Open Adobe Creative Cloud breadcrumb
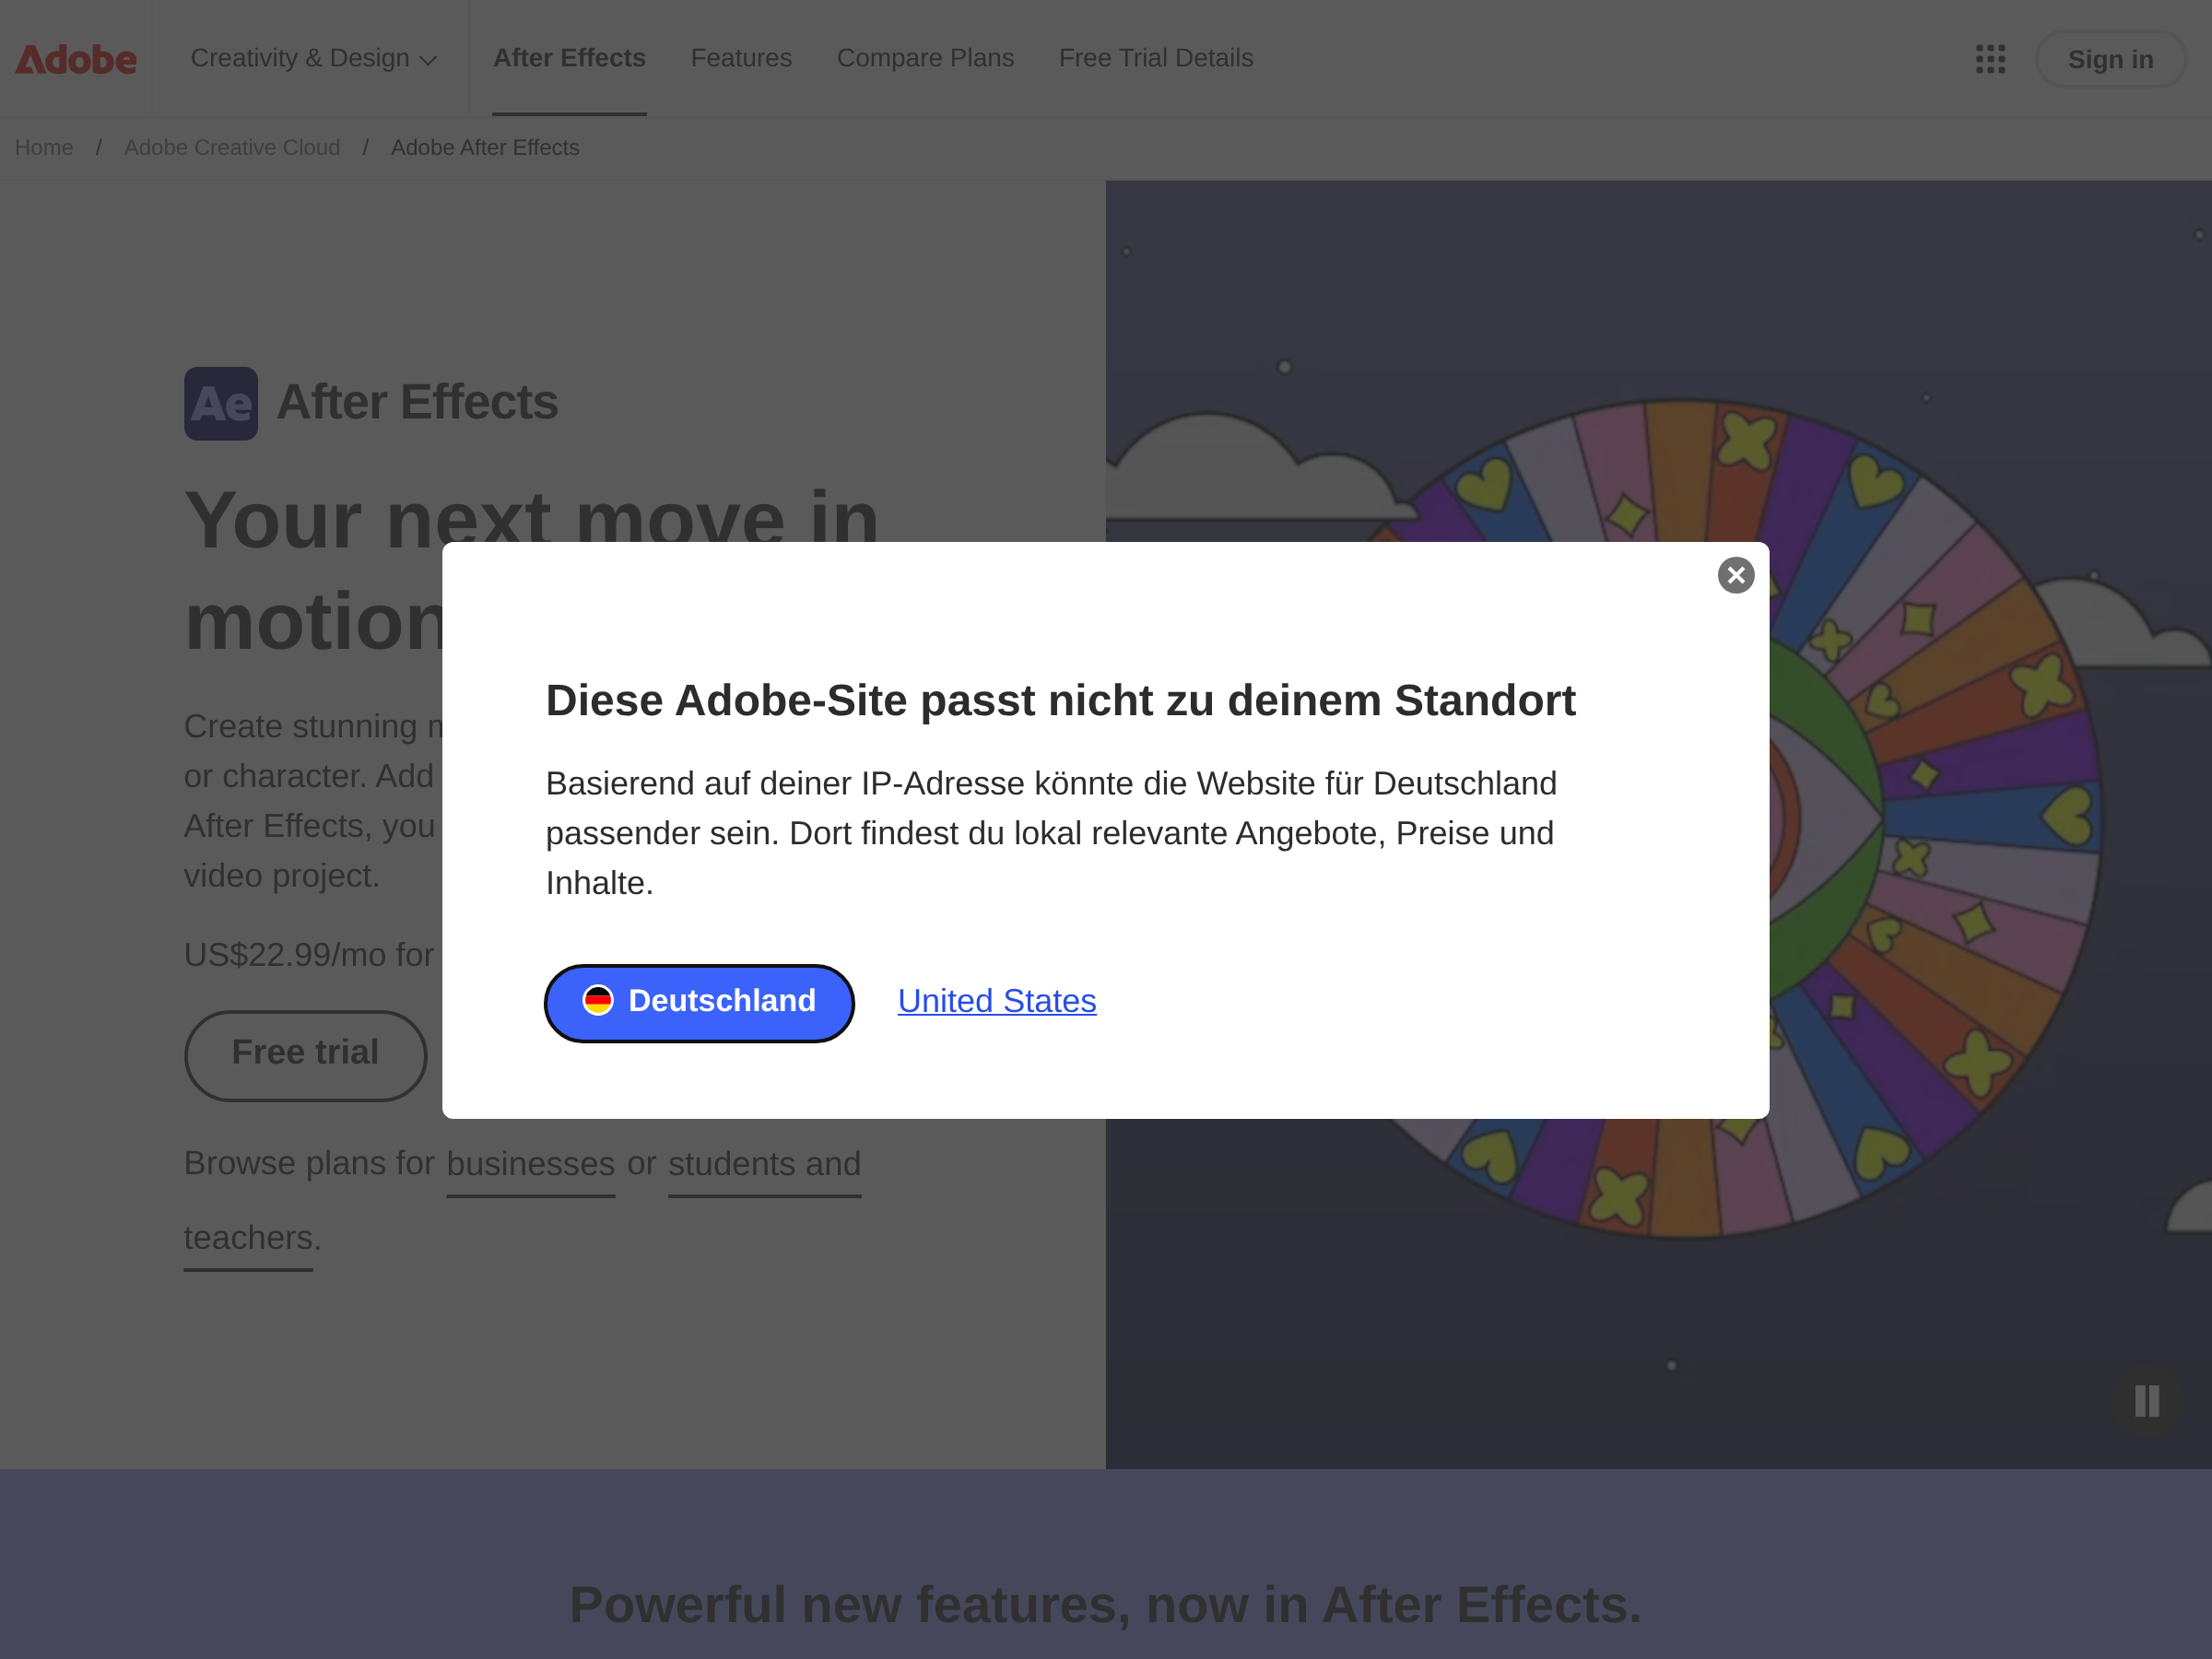This screenshot has height=1659, width=2212. pyautogui.click(x=232, y=148)
